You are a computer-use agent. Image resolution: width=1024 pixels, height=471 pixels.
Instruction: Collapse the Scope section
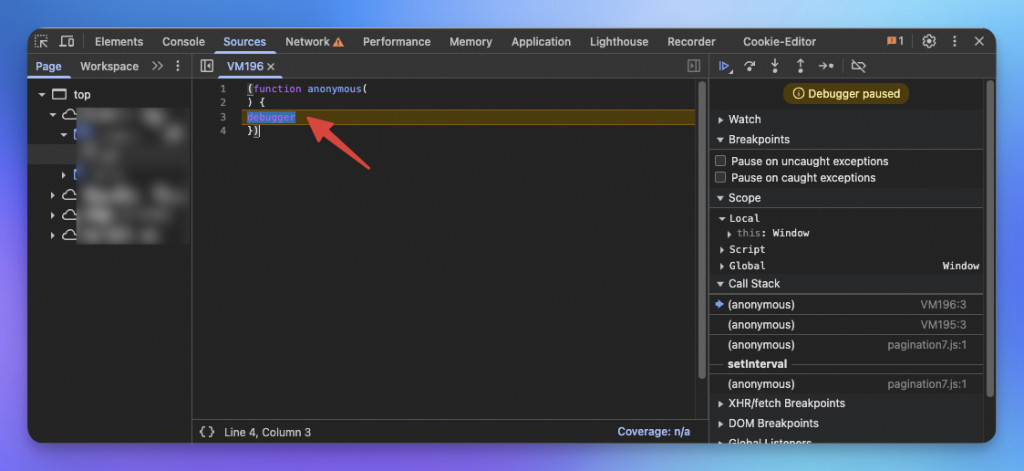721,198
